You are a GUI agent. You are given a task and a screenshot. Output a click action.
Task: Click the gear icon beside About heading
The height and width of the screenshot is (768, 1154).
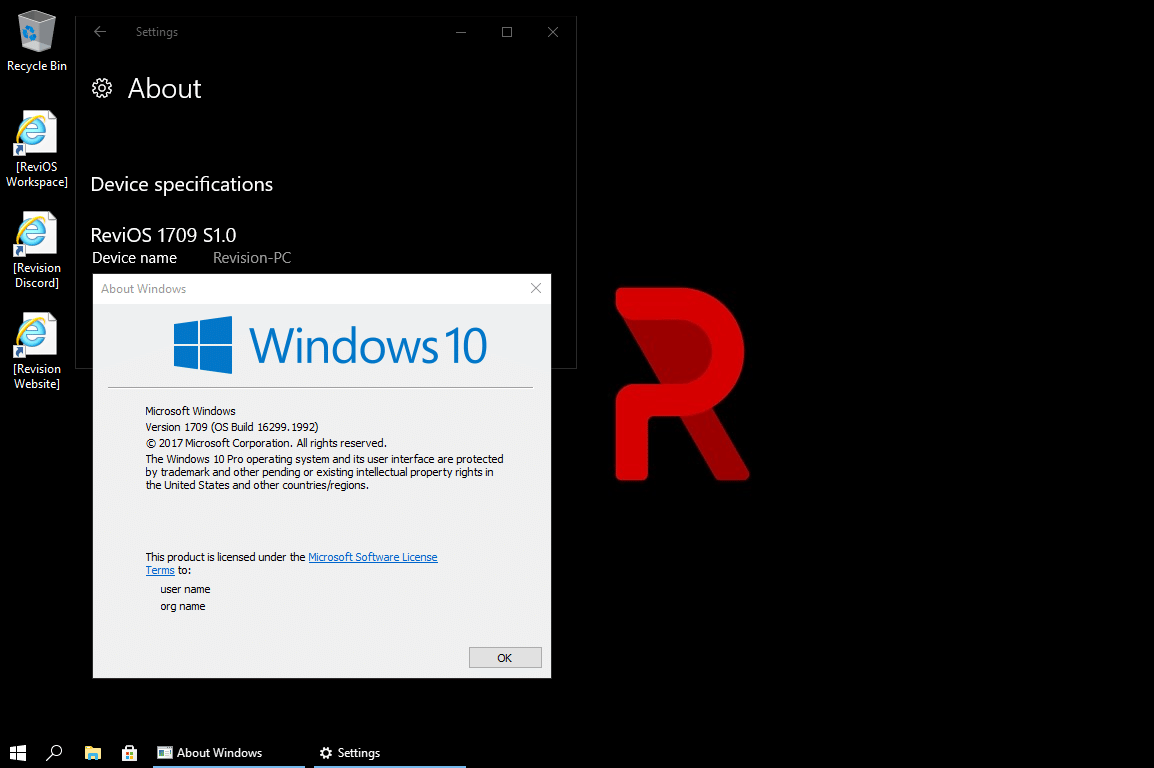coord(102,88)
